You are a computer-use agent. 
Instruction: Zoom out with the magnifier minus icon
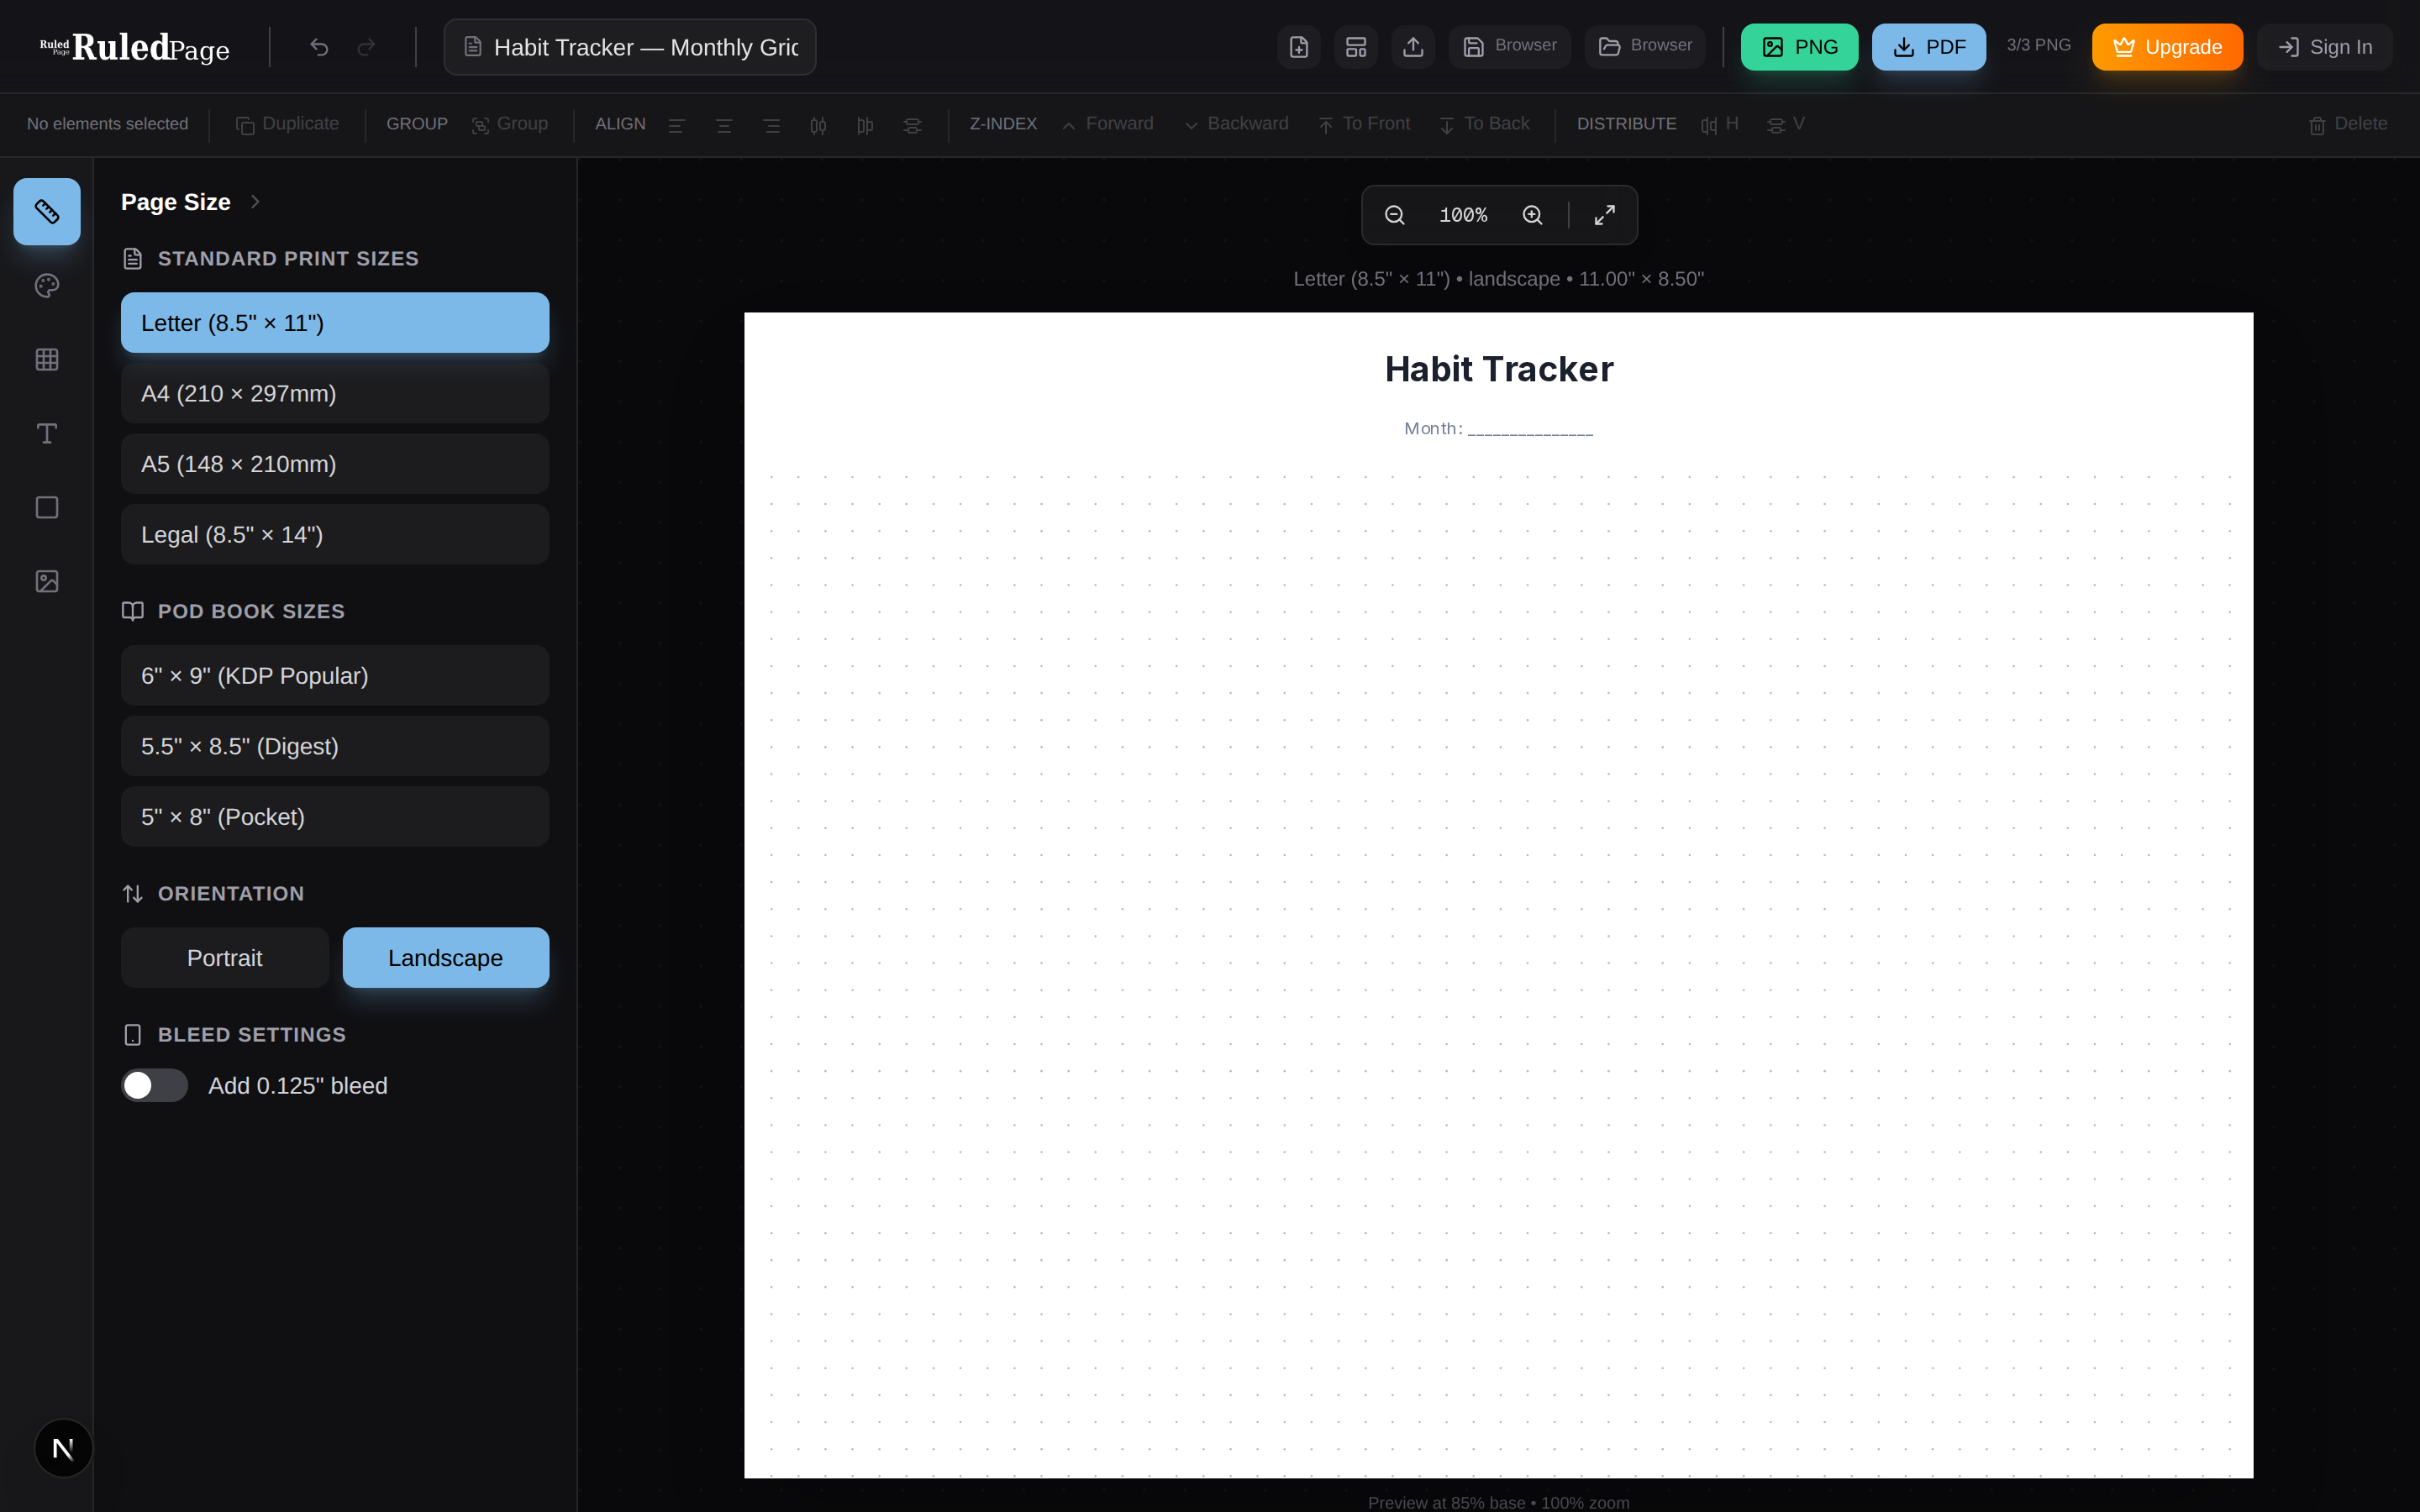(1395, 215)
